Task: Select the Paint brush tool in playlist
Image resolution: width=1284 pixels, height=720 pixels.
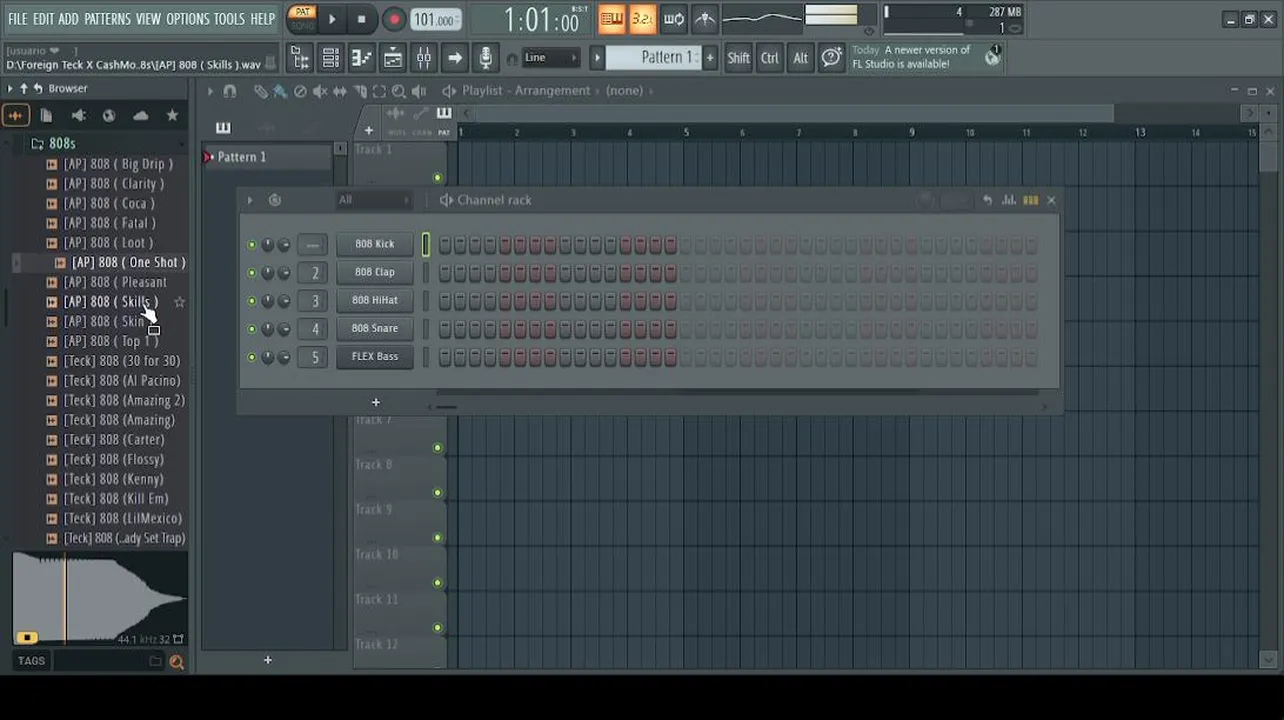Action: (x=280, y=91)
